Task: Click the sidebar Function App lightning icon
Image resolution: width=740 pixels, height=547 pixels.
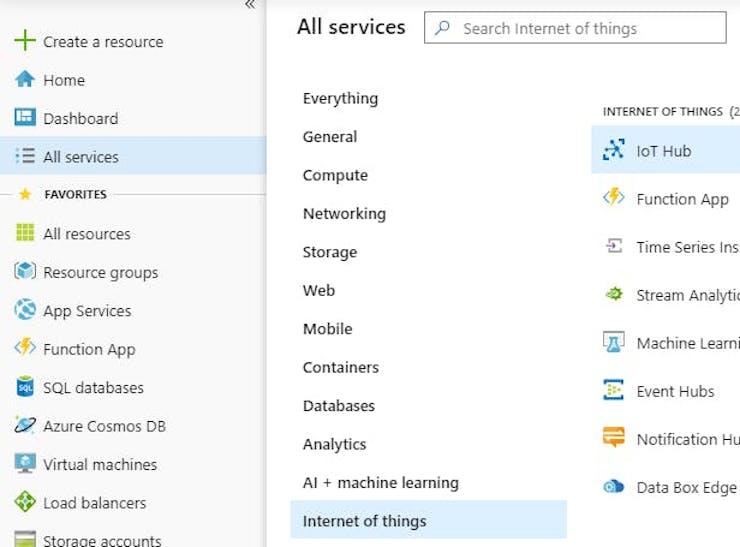Action: [x=25, y=348]
